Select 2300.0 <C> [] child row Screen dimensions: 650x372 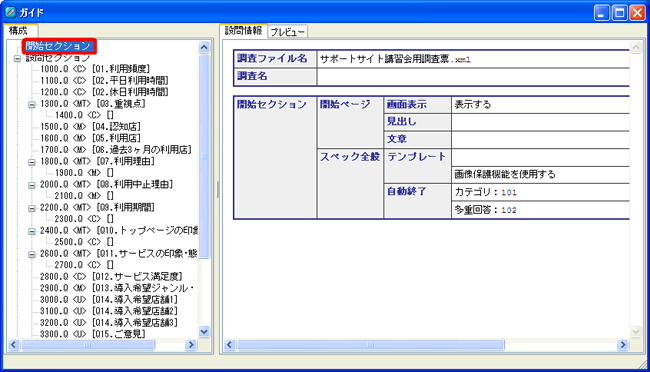[x=84, y=219]
